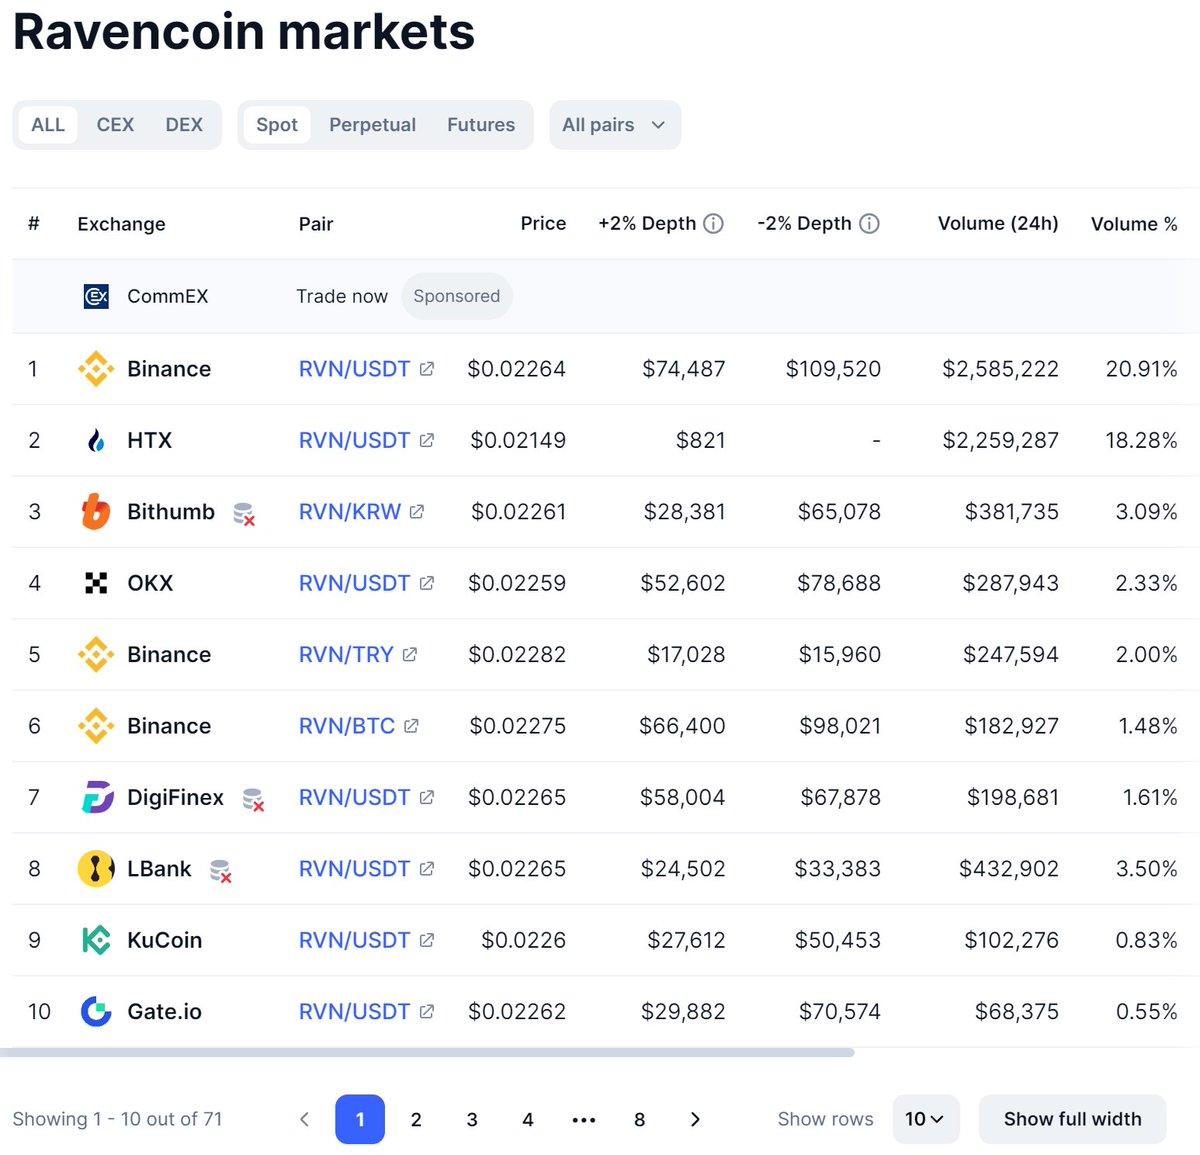Sort by Volume (24h) column header
The width and height of the screenshot is (1200, 1155).
click(x=998, y=224)
